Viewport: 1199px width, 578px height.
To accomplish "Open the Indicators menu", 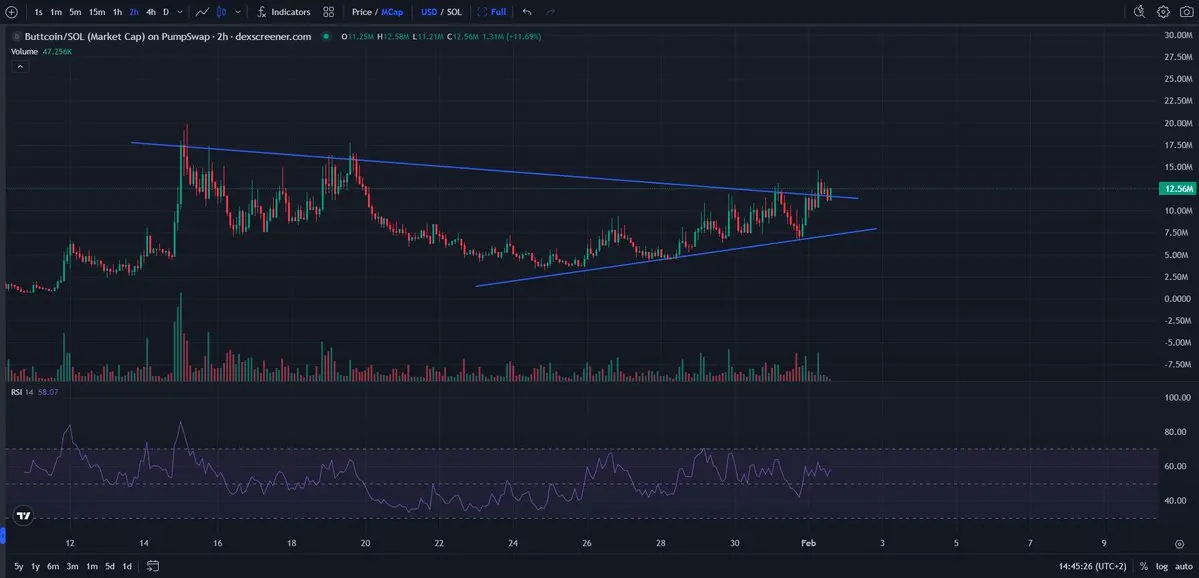I will pos(291,12).
